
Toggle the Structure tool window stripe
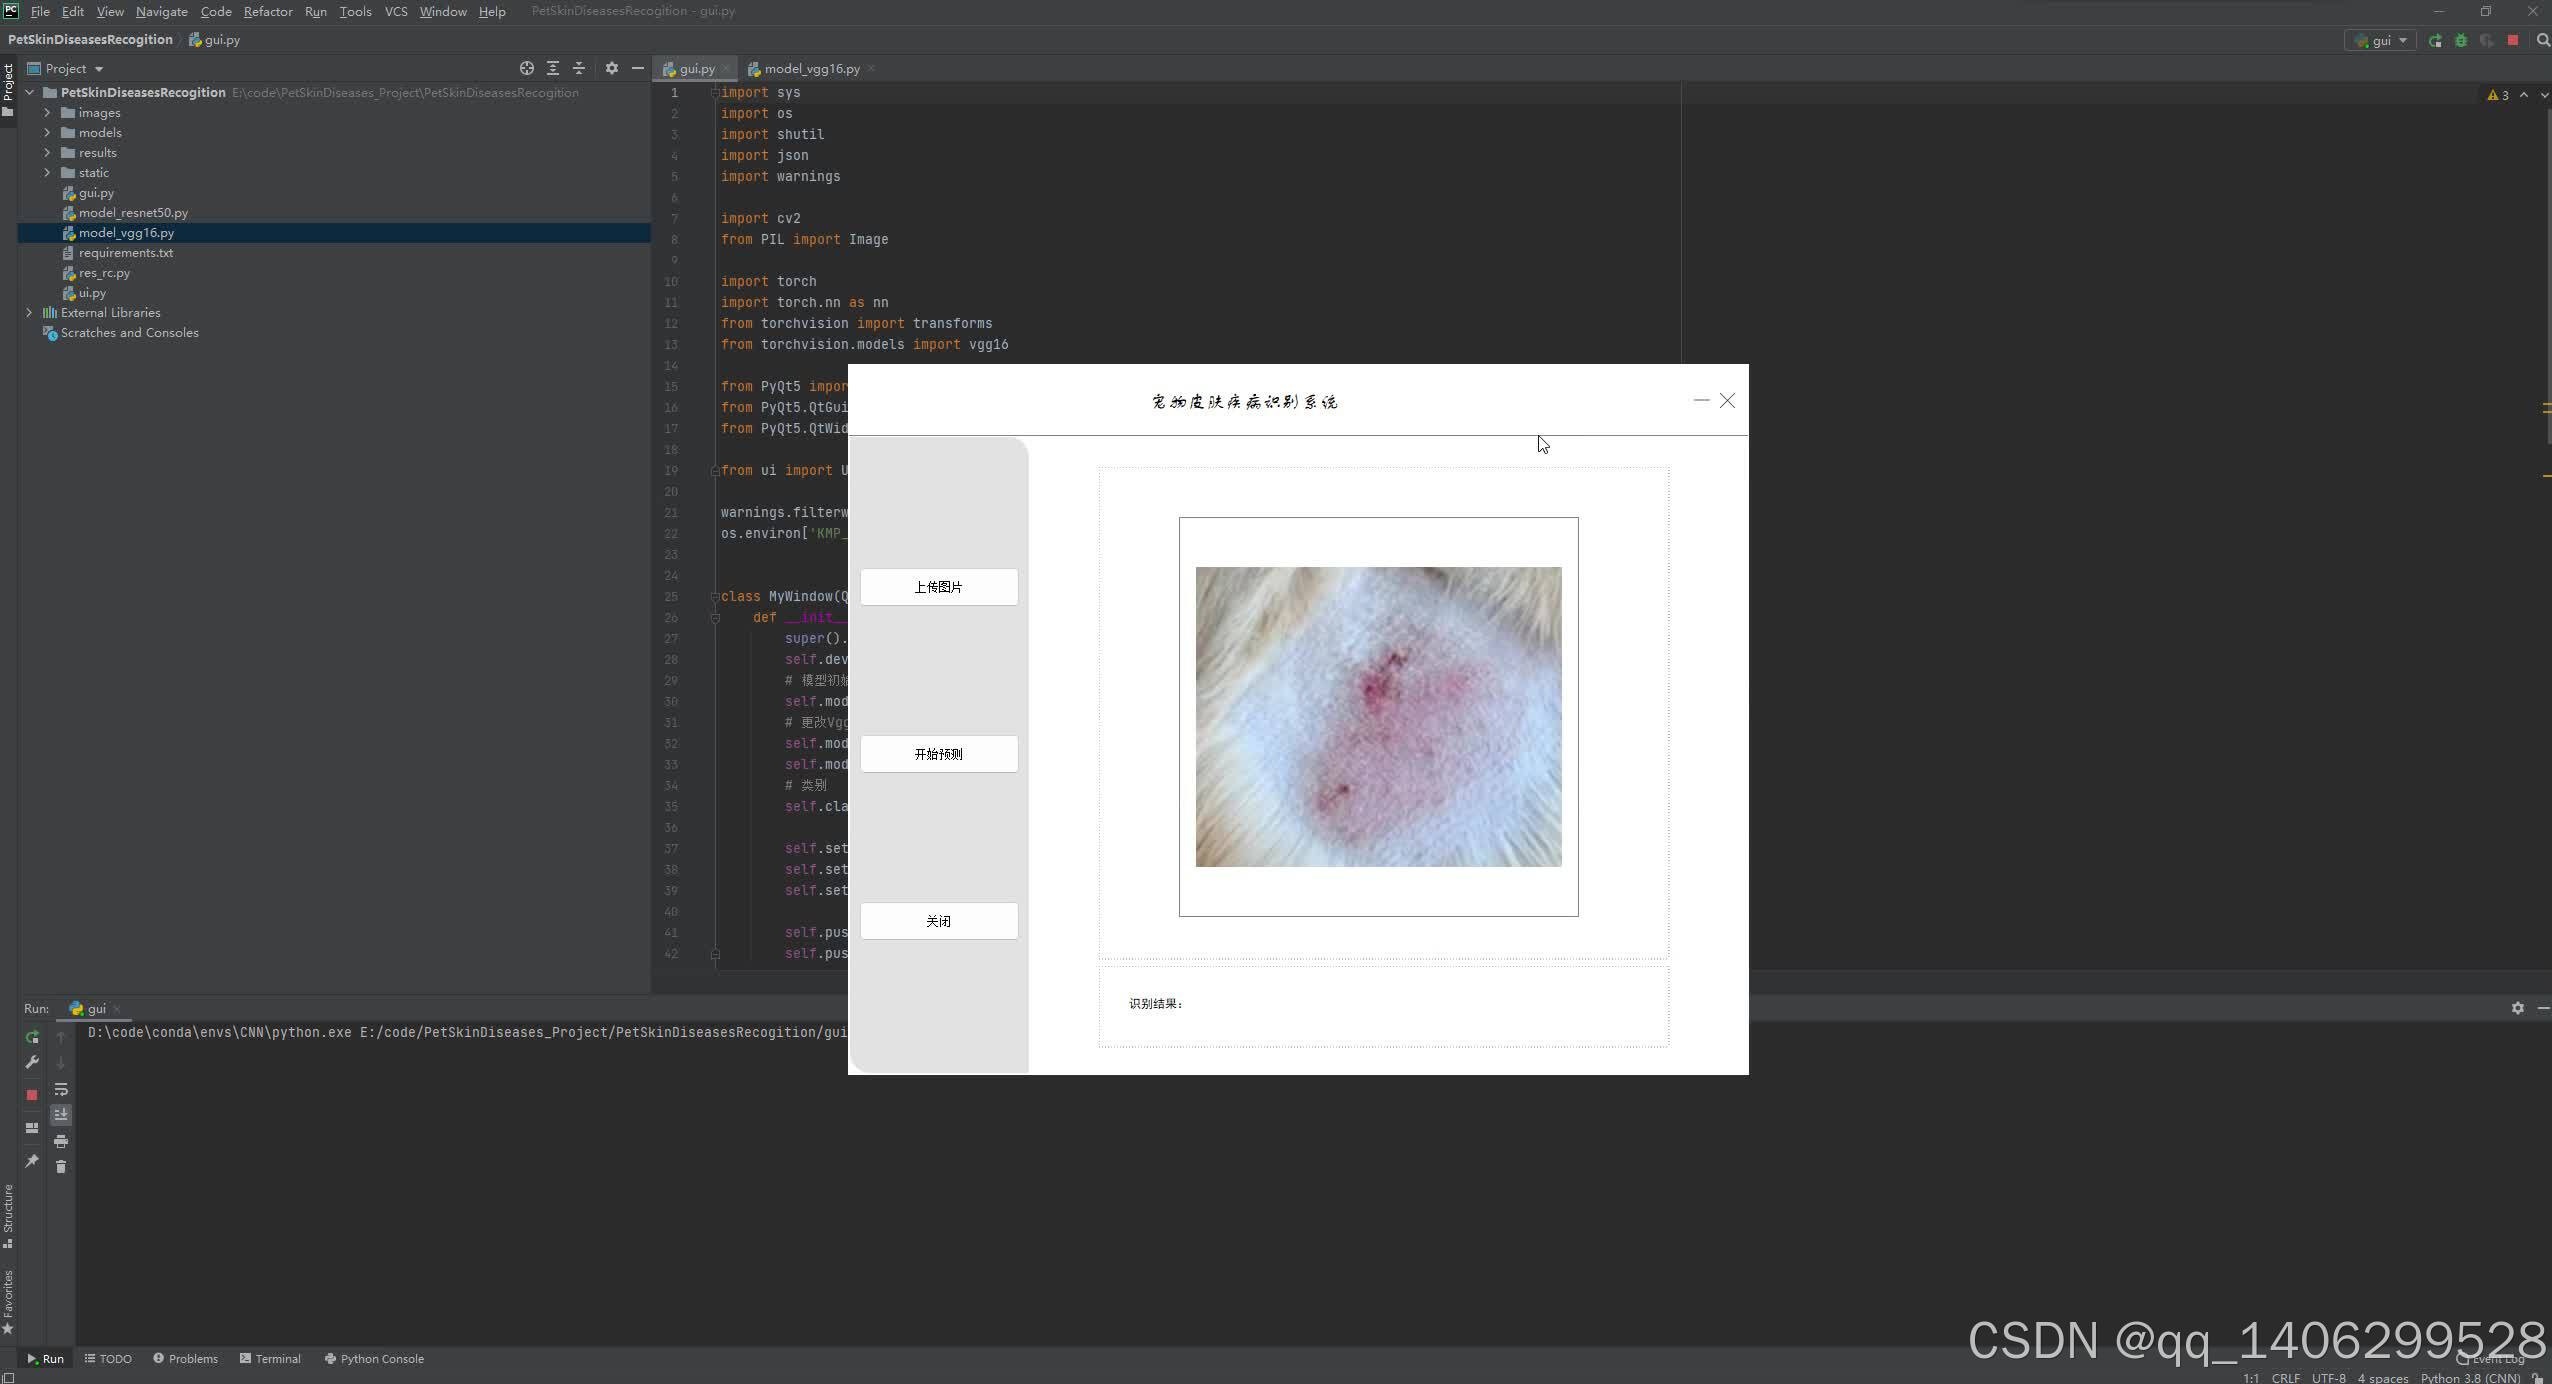pos(8,1215)
